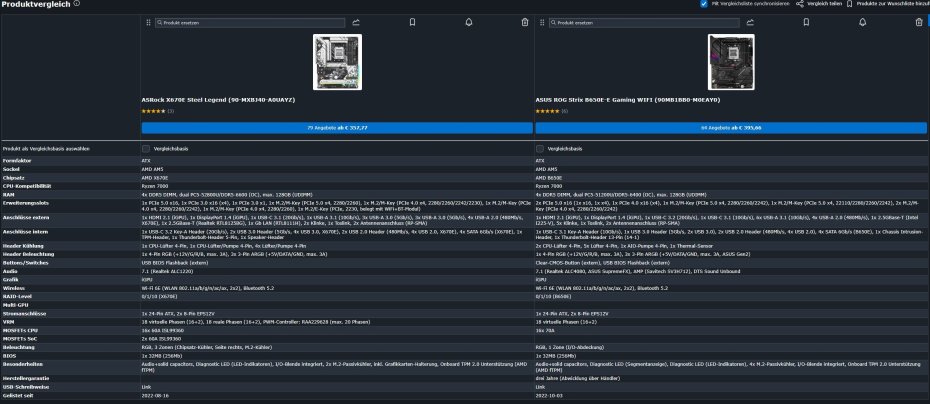Click ASRock 'Link' in USB-Schreibweise row

(x=145, y=387)
